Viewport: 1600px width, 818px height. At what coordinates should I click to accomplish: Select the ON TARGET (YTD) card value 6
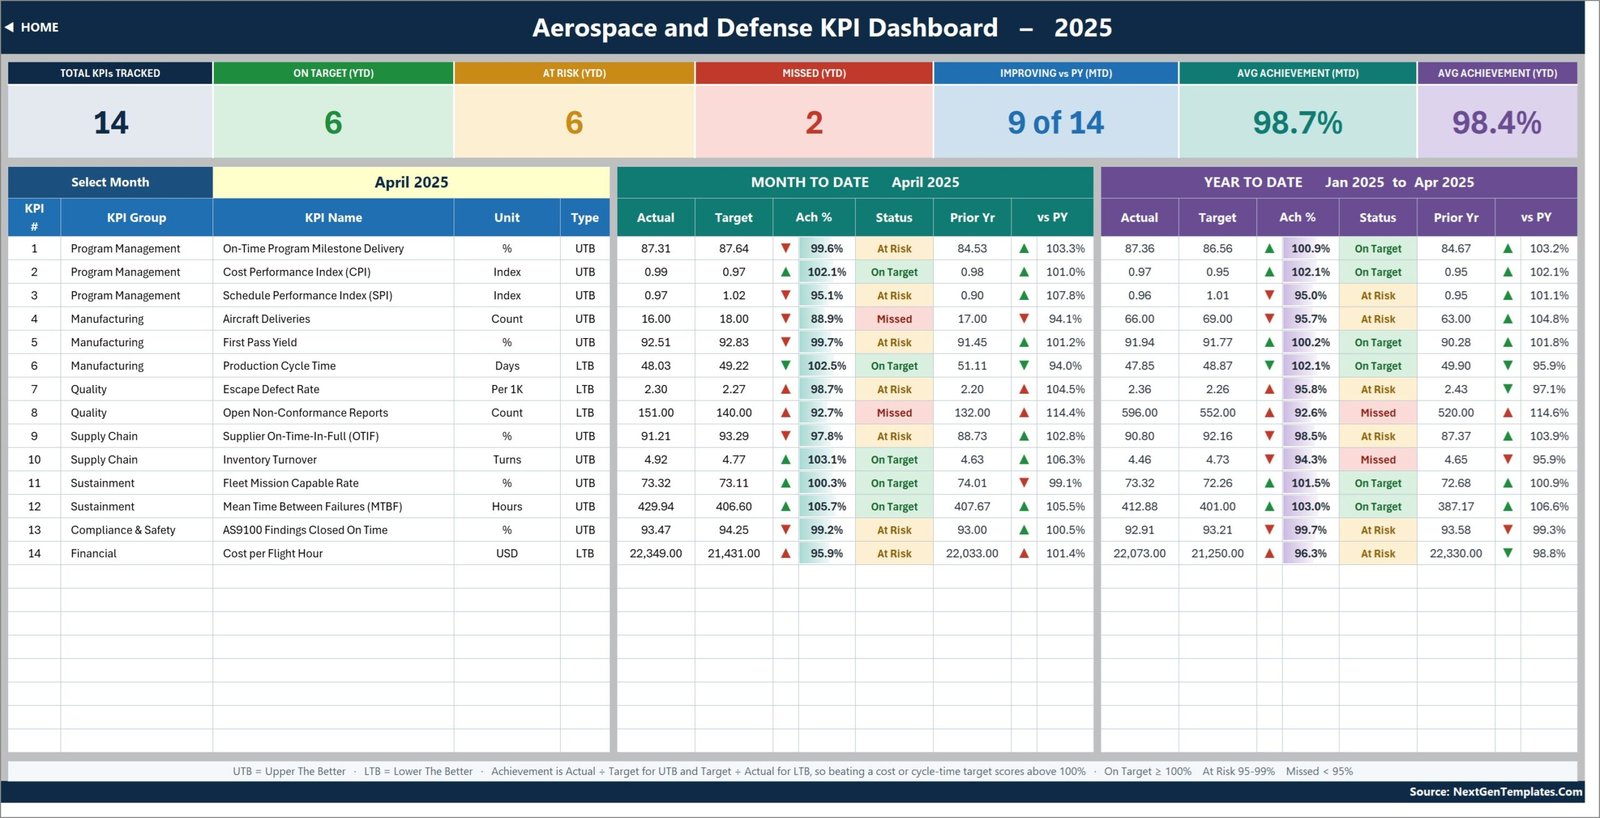point(333,122)
